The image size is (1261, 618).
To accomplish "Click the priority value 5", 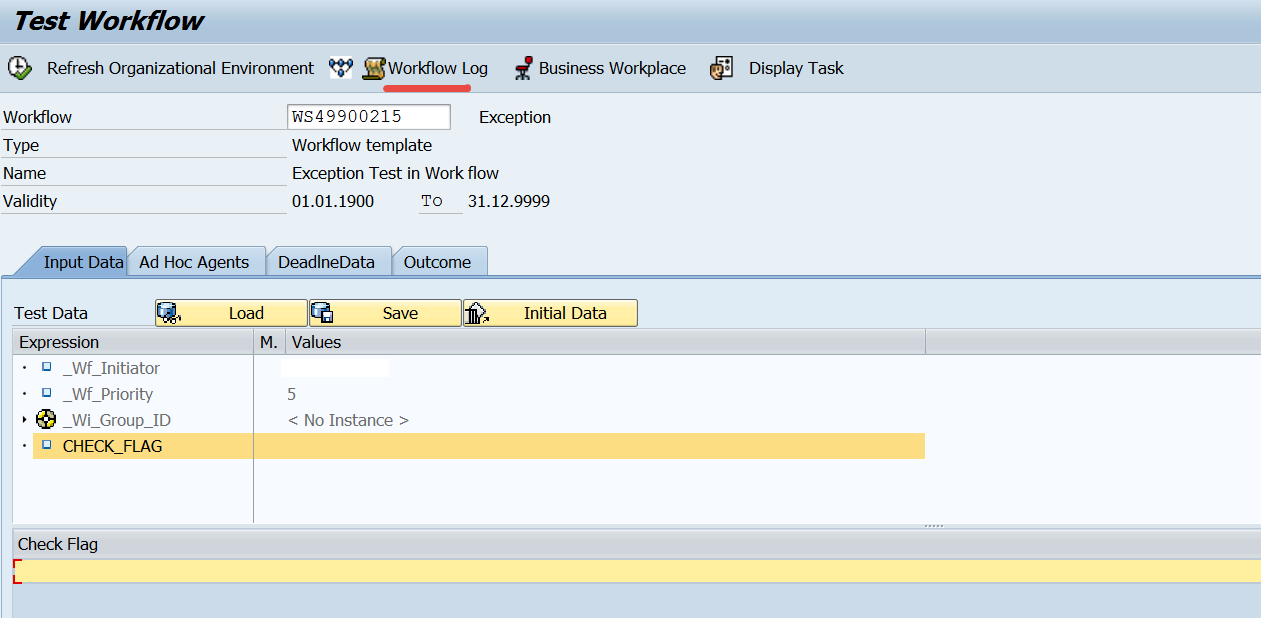I will pyautogui.click(x=292, y=394).
